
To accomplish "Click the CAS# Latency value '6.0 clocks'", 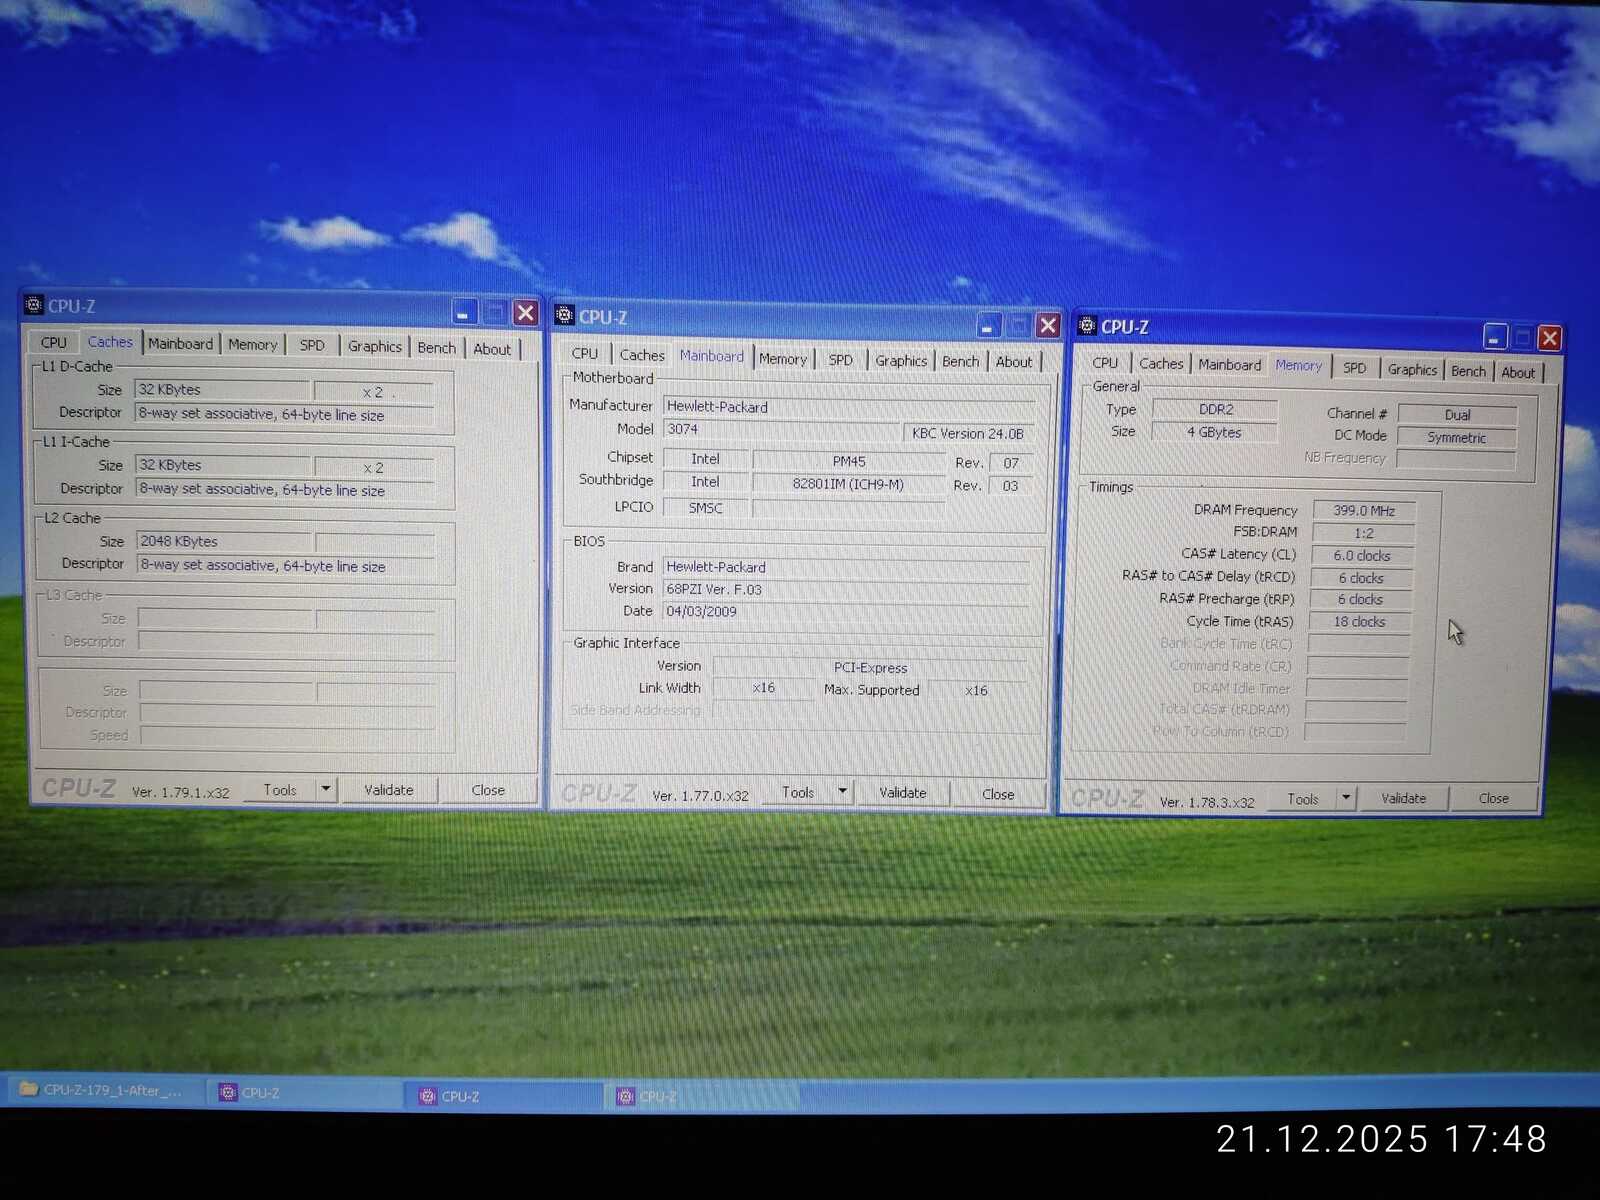I will 1363,556.
